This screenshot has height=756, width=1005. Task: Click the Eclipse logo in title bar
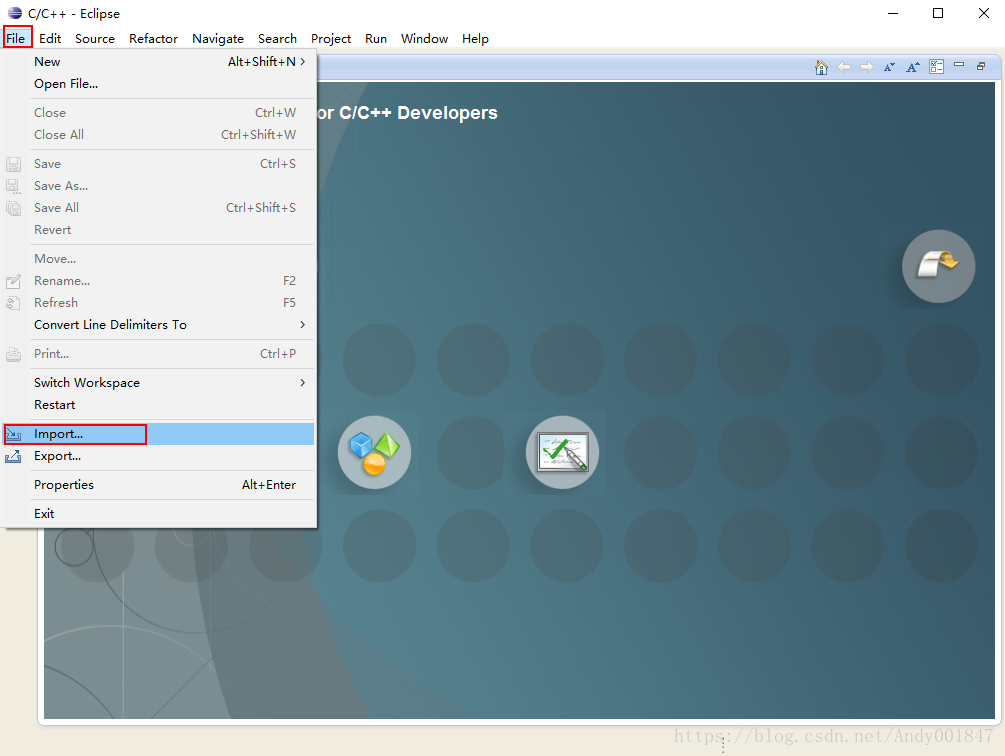point(15,13)
